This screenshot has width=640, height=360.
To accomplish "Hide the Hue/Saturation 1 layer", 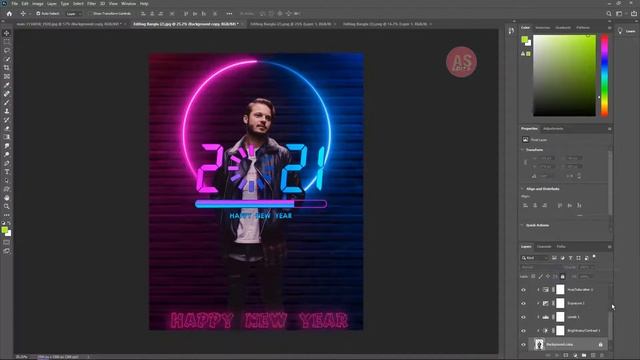I will point(524,290).
